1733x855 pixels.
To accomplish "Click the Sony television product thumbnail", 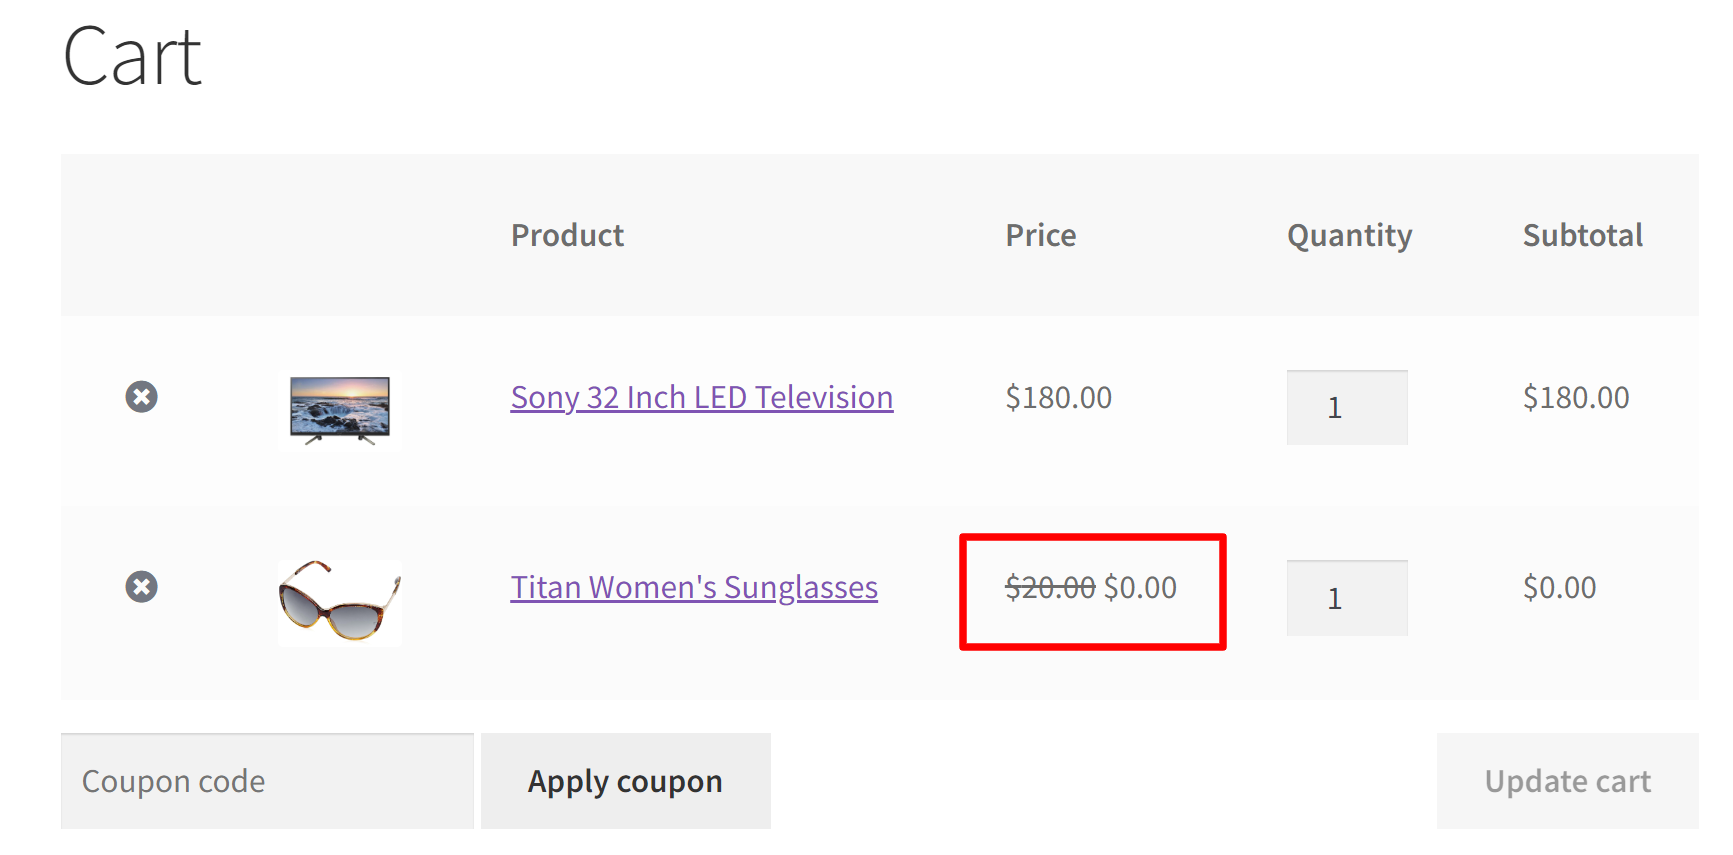I will click(339, 410).
